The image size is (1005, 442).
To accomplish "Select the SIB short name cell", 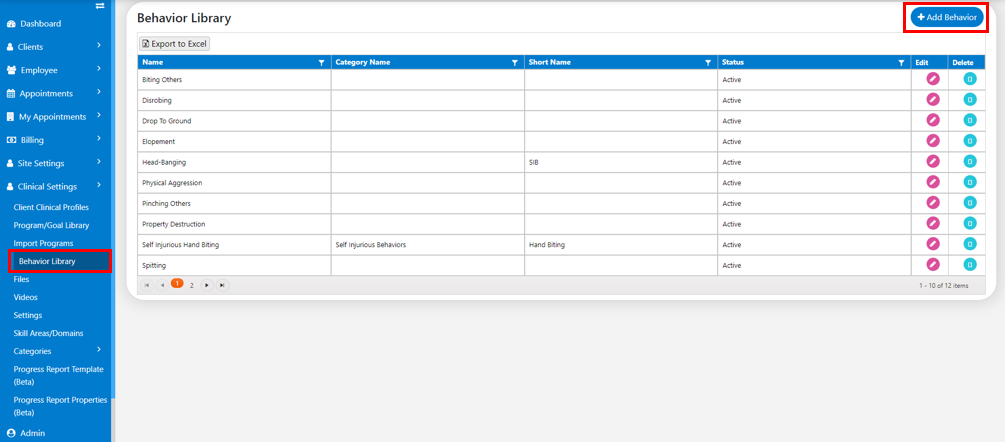I will coord(621,163).
